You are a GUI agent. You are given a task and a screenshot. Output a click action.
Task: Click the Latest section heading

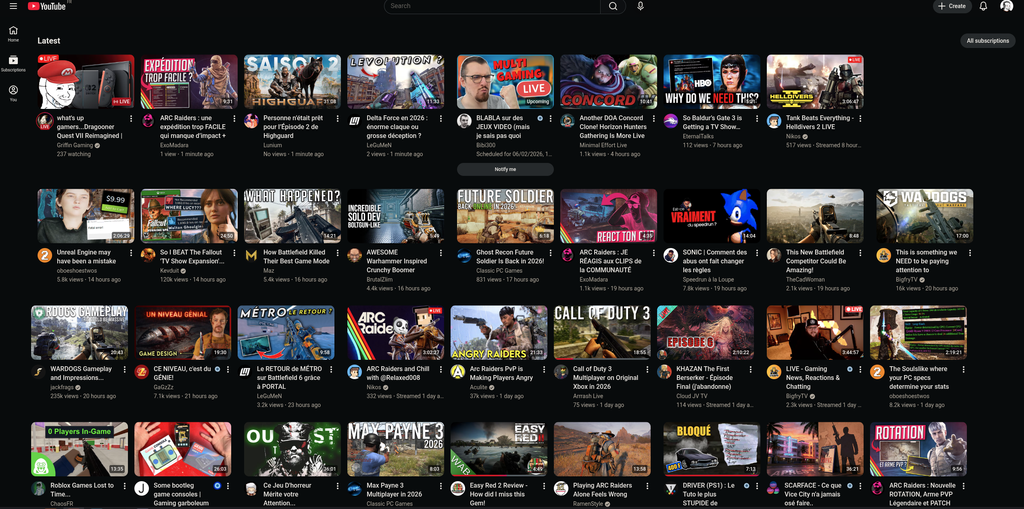(x=49, y=41)
